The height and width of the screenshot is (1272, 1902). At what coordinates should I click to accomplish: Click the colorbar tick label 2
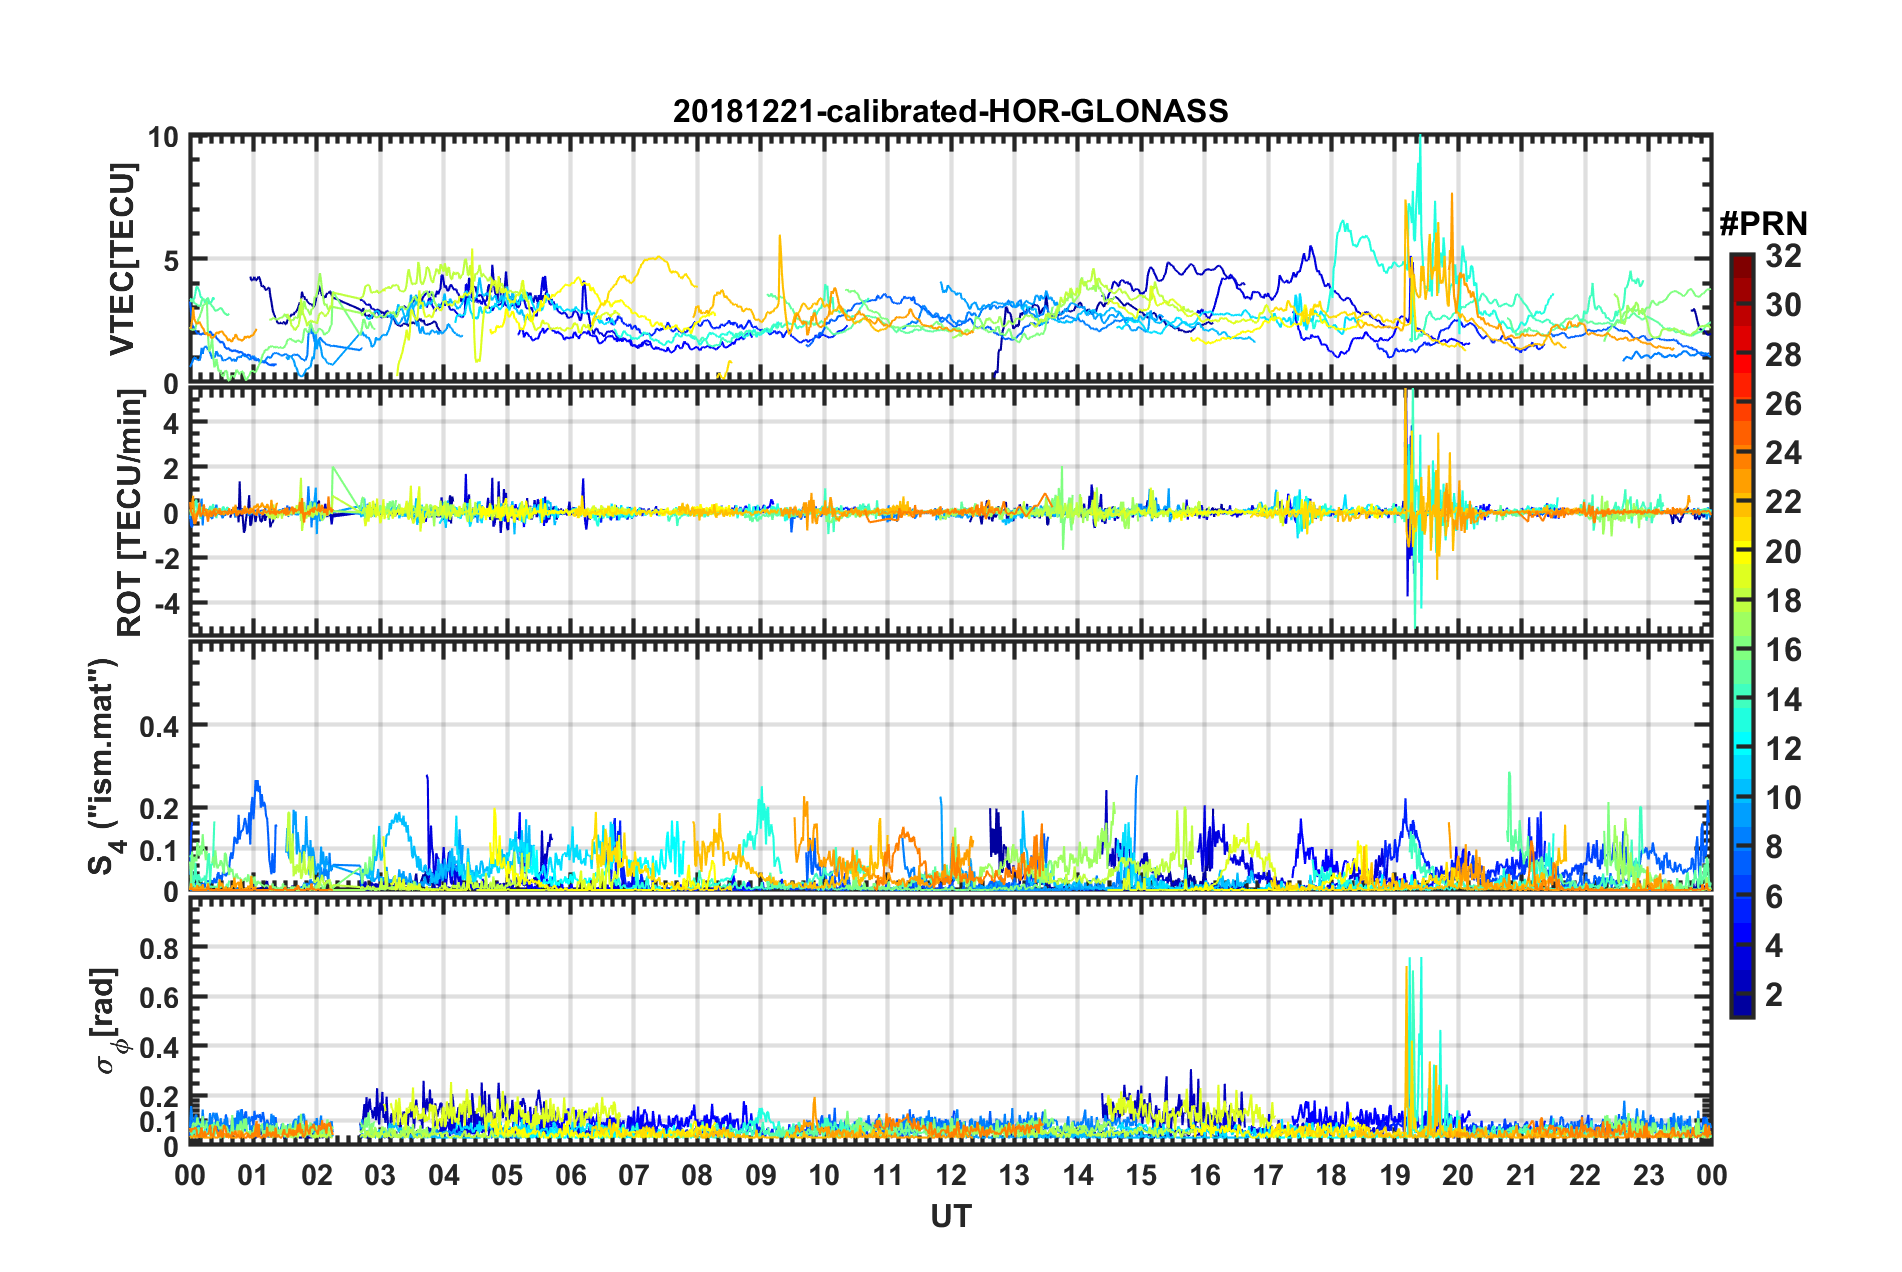point(1775,994)
